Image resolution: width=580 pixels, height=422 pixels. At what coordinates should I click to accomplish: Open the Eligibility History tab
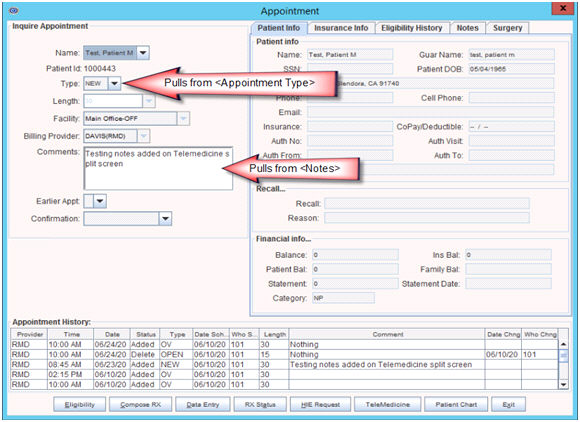(412, 28)
